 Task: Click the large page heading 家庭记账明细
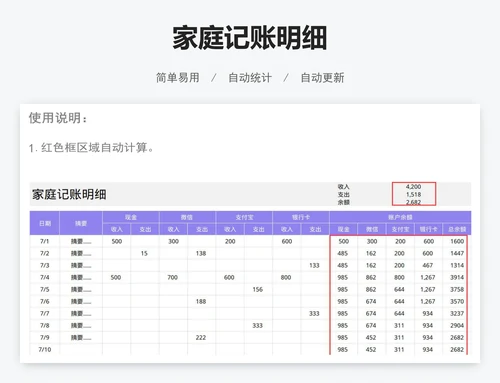(250, 38)
